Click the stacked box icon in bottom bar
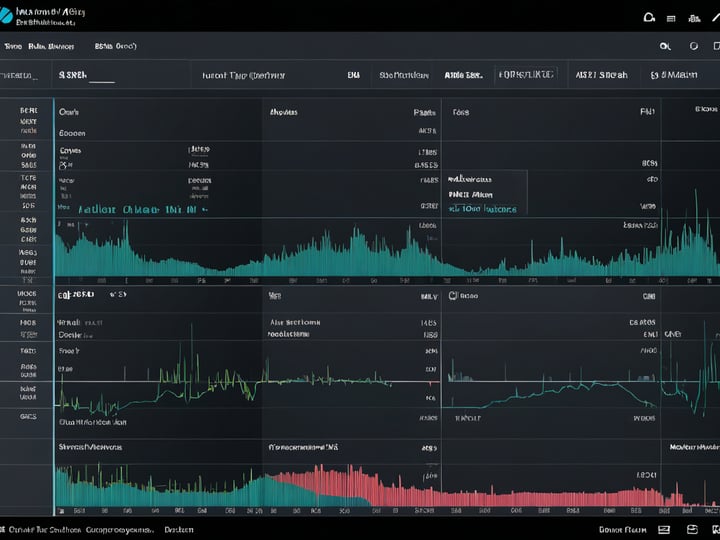This screenshot has height=540, width=720. [692, 530]
